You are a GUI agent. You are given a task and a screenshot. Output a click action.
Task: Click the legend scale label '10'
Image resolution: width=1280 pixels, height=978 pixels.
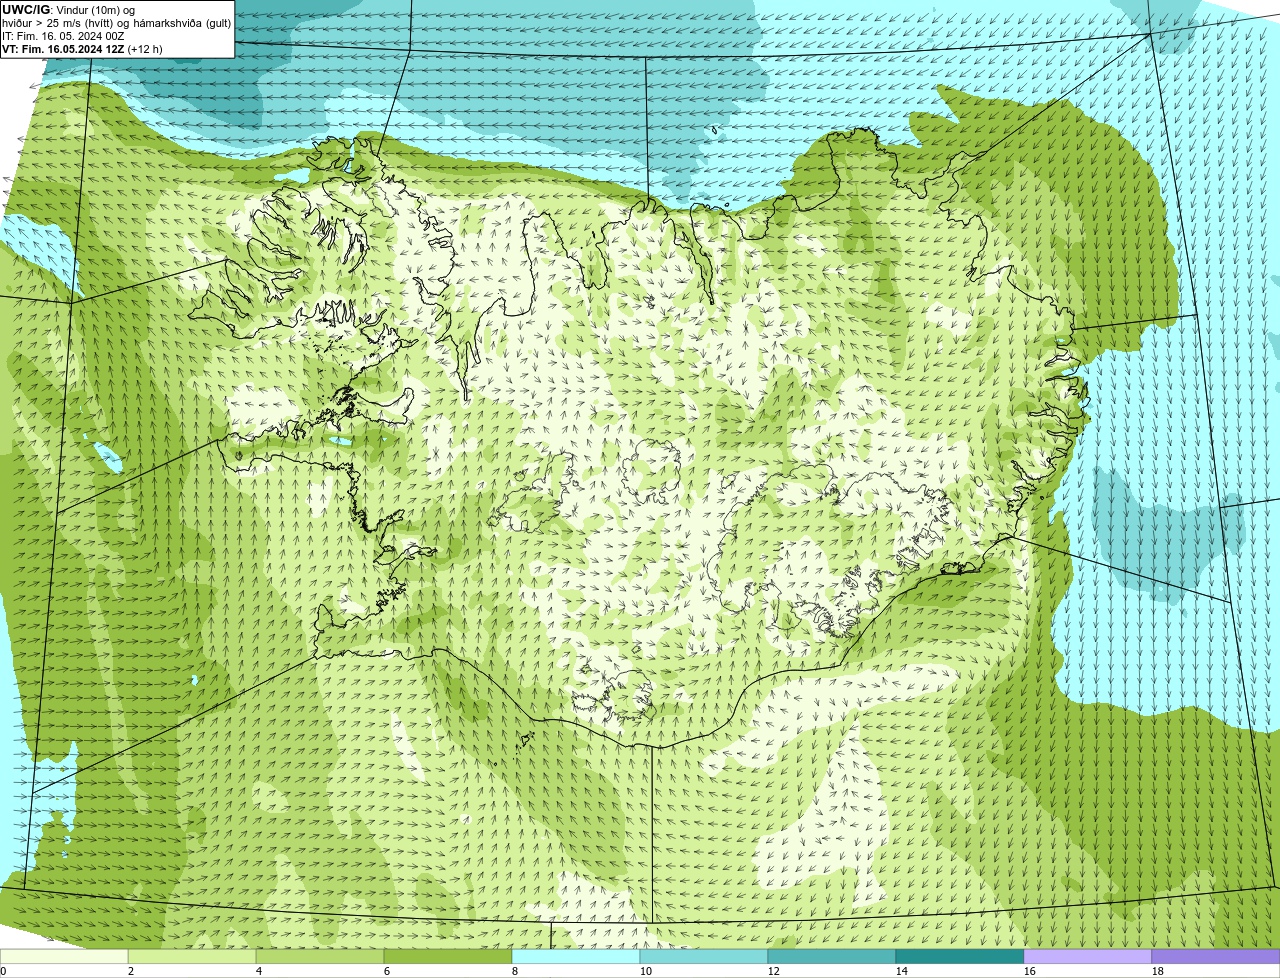646,971
